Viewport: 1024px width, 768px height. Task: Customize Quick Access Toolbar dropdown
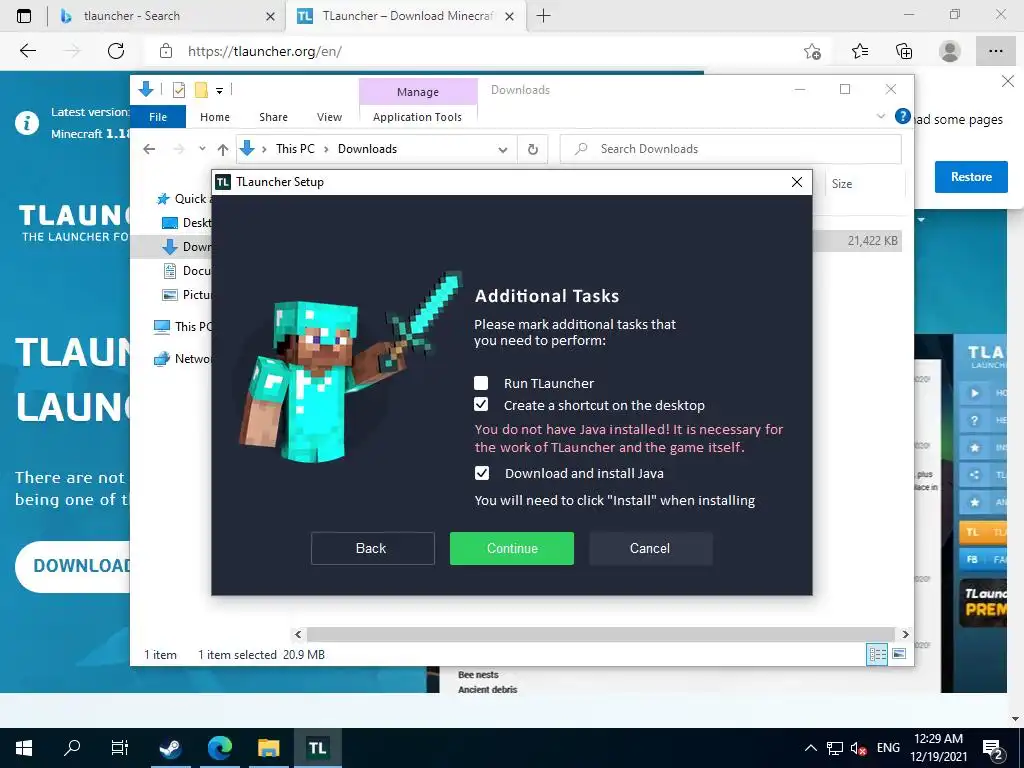tap(219, 91)
